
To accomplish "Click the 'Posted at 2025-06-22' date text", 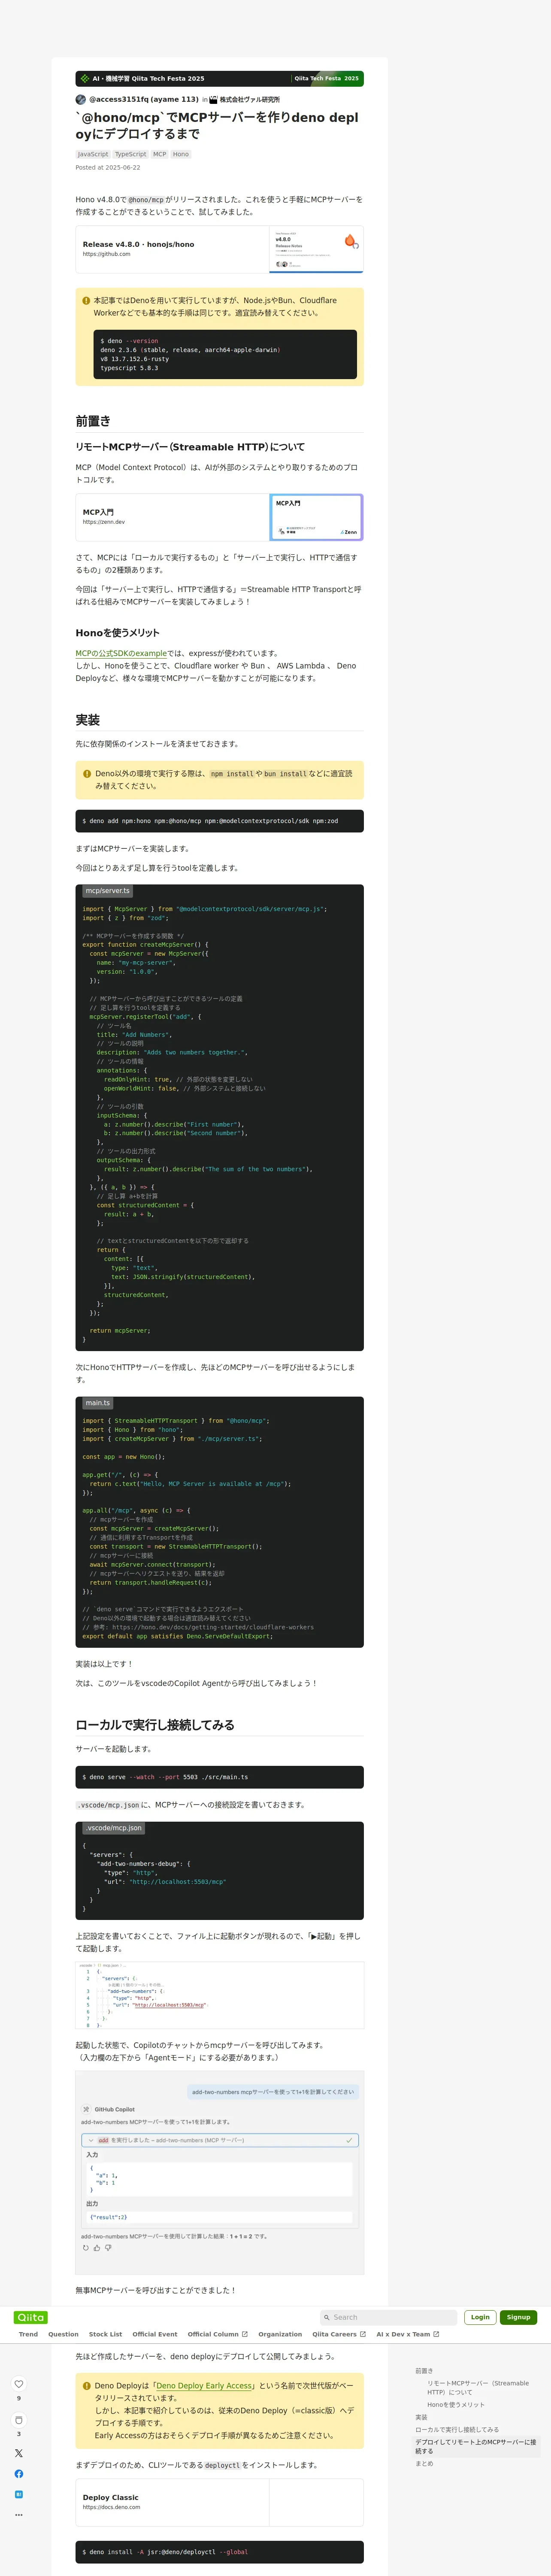I will click(108, 168).
